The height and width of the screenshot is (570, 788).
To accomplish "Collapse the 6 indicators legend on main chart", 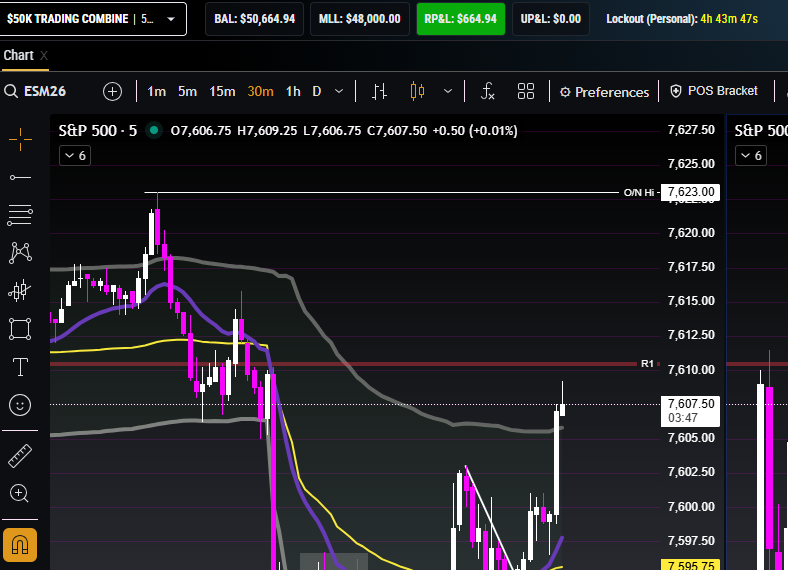I will [75, 156].
